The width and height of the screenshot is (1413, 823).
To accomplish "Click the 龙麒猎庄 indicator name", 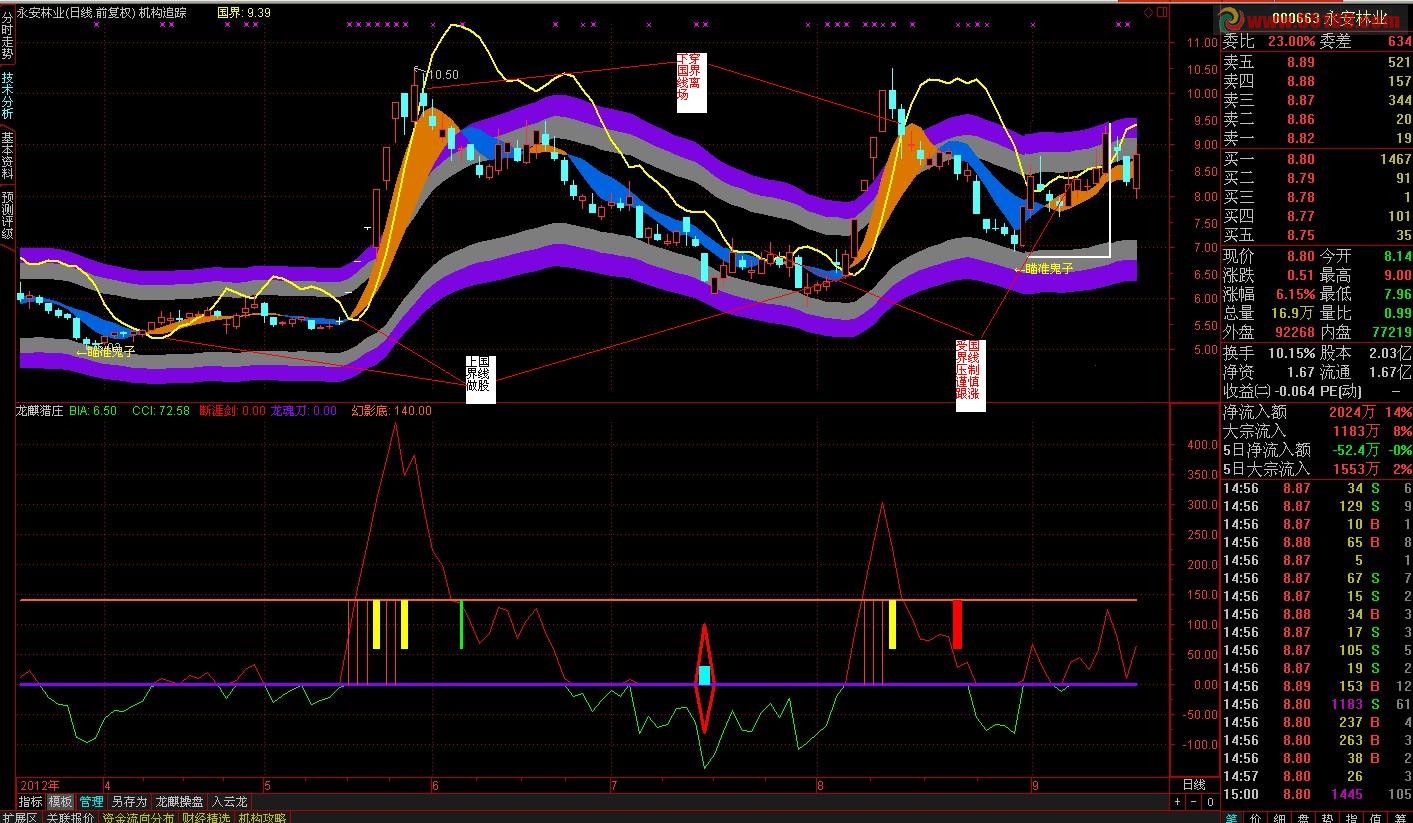I will [x=39, y=410].
